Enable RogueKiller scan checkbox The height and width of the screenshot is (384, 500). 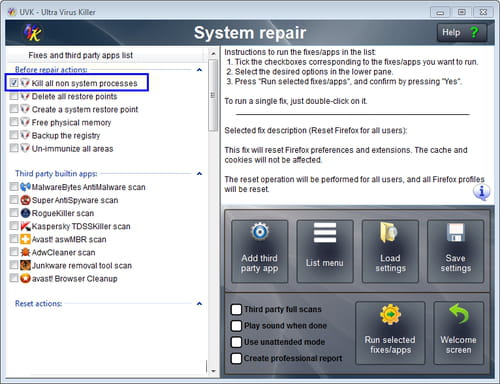point(14,213)
